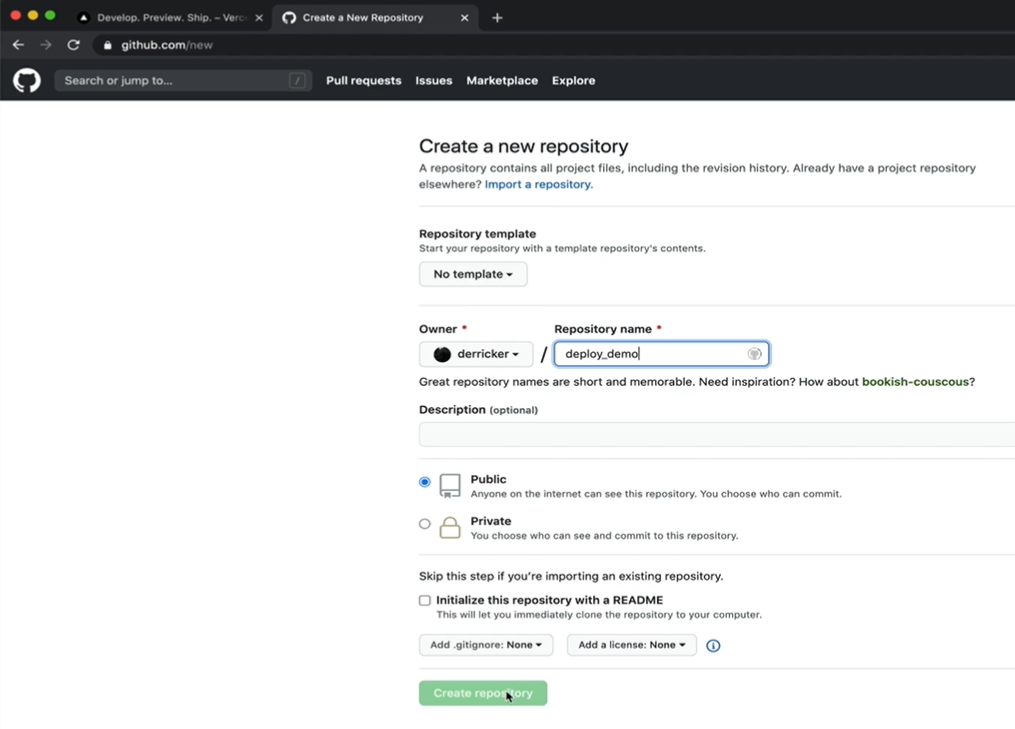1015x729 pixels.
Task: Click the browser forward arrow
Action: click(45, 45)
